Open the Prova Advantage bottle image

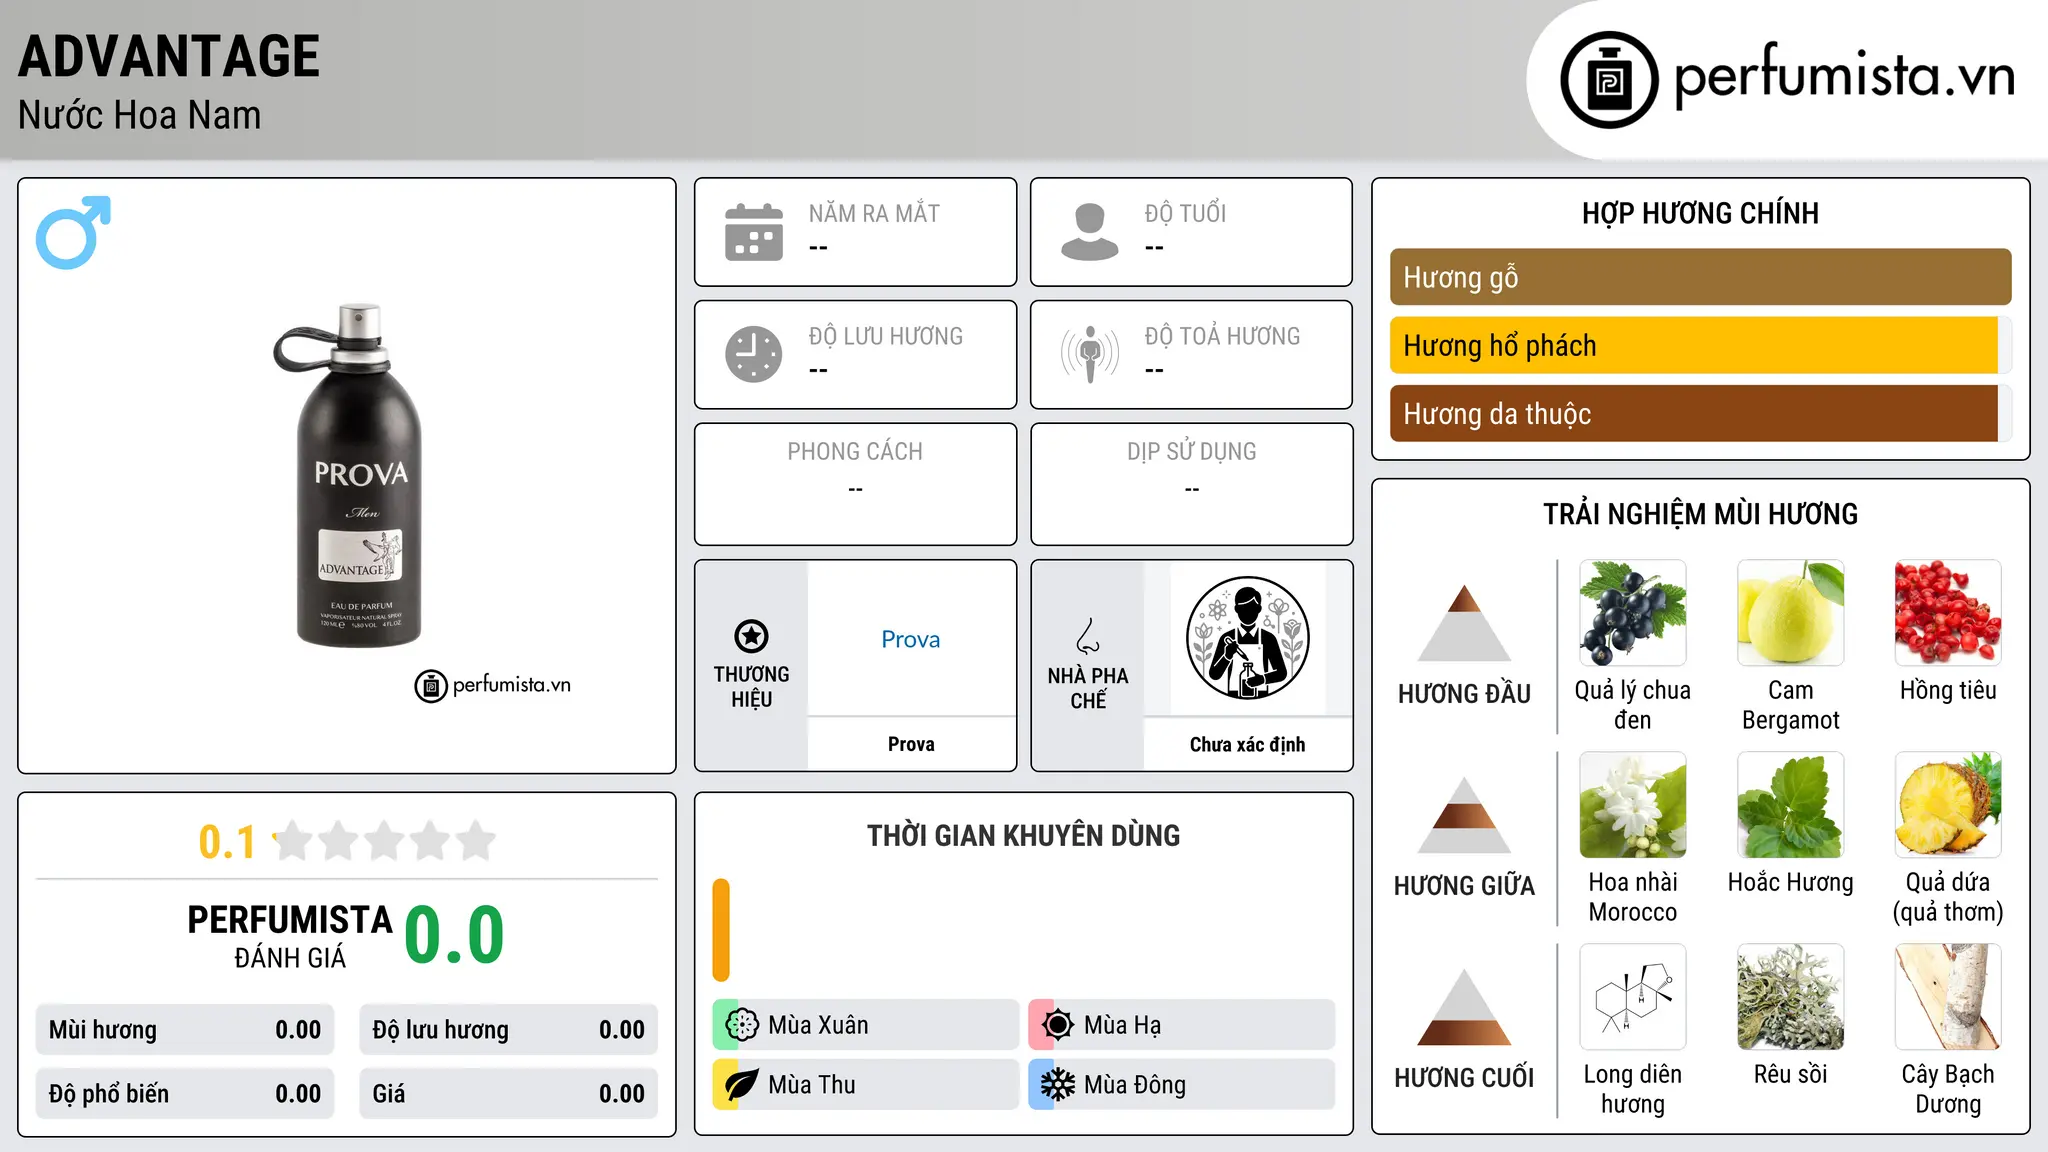tap(349, 476)
